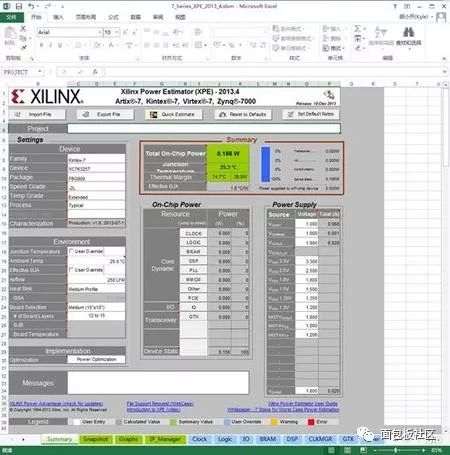
Task: Click the insert function fx icon
Action: 95,72
